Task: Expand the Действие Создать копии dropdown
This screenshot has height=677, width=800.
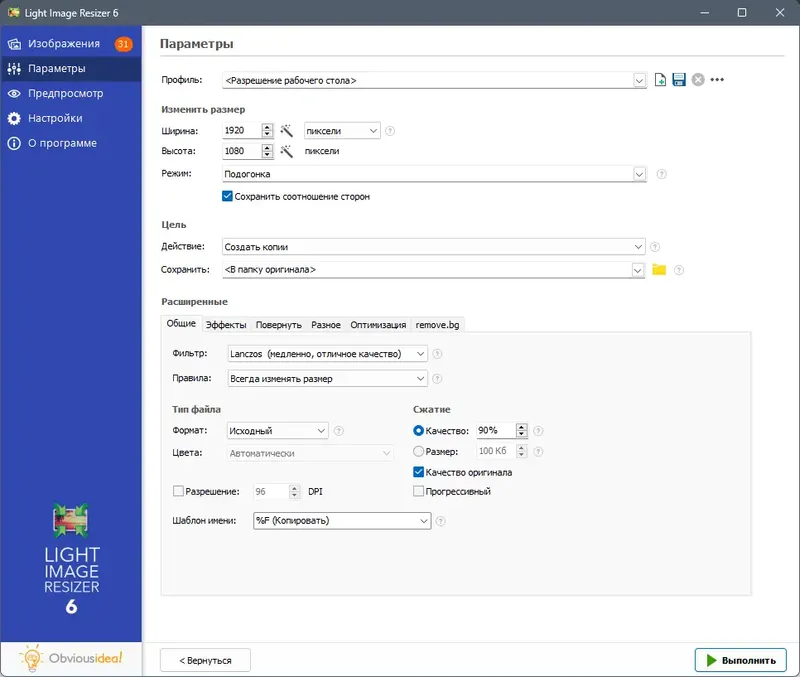Action: pyautogui.click(x=434, y=246)
